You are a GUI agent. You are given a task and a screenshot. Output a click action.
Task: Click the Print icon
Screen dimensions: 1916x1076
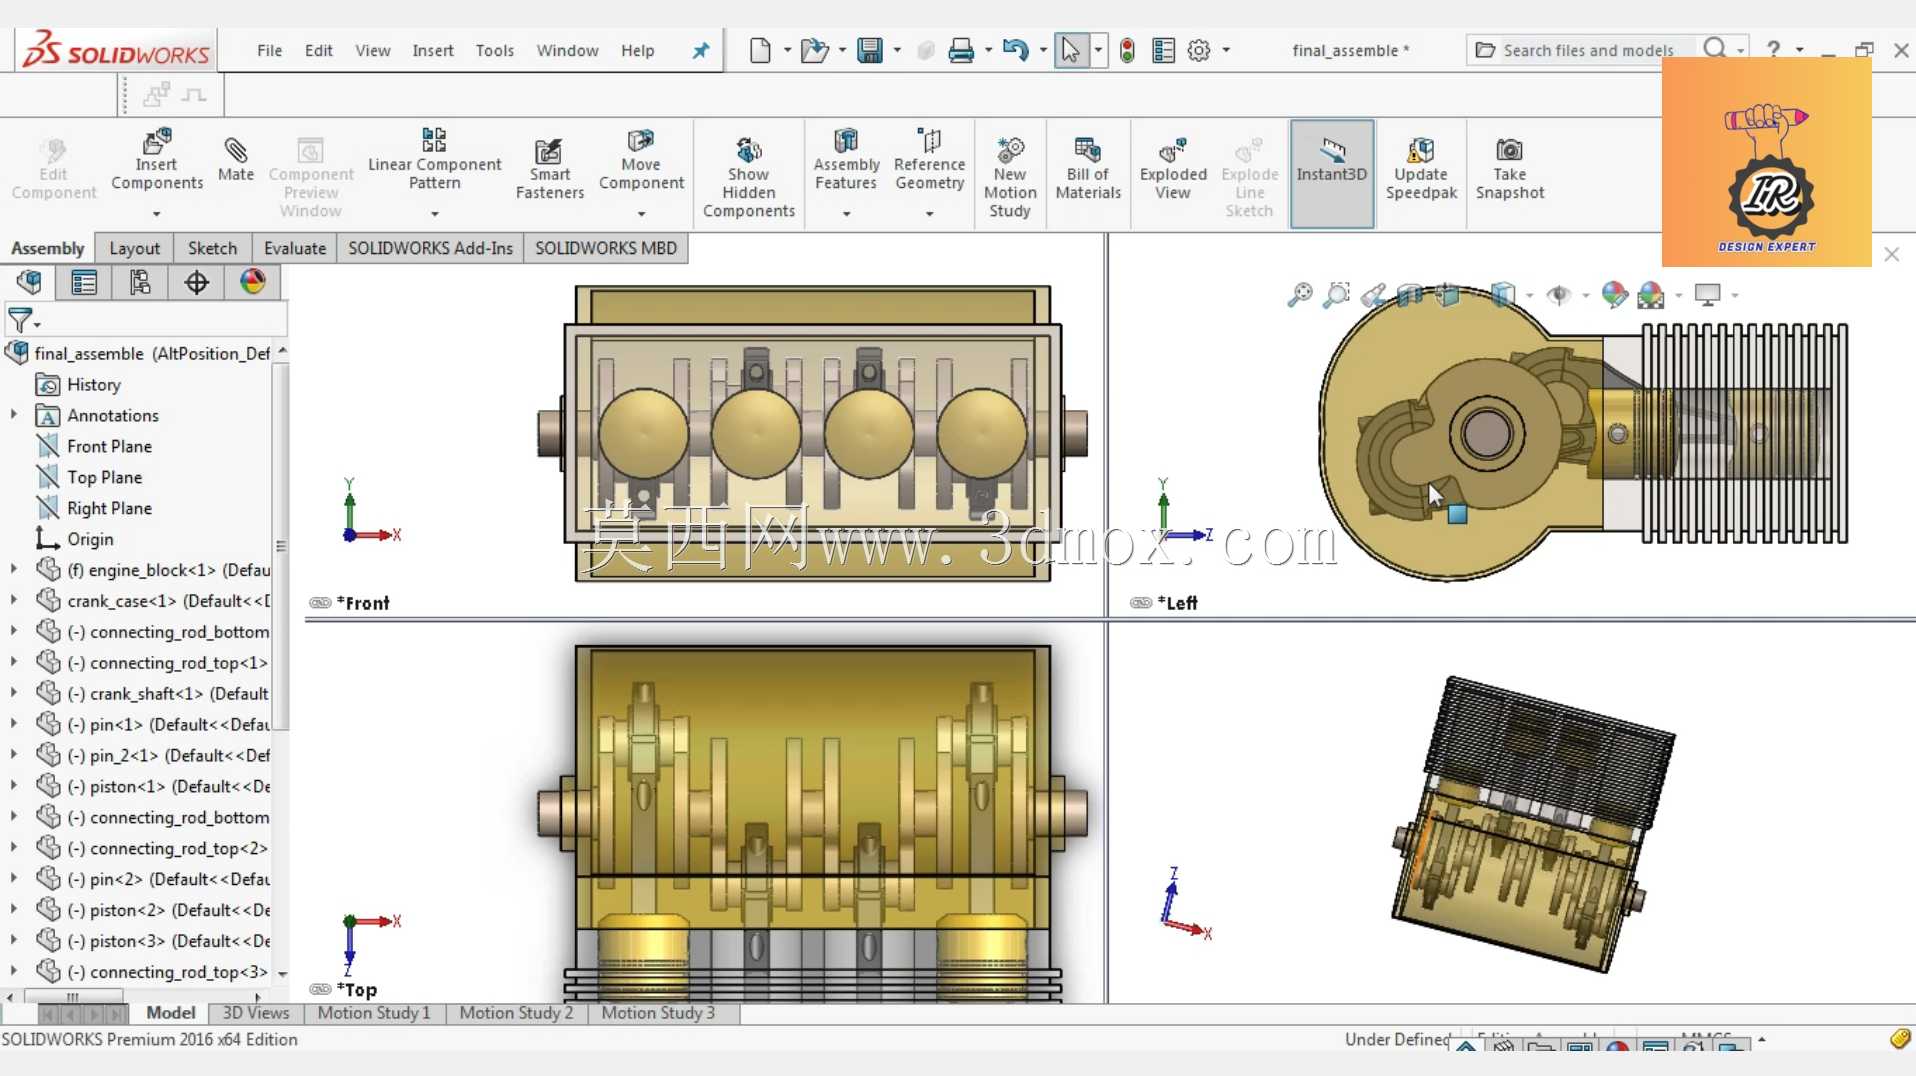click(961, 50)
